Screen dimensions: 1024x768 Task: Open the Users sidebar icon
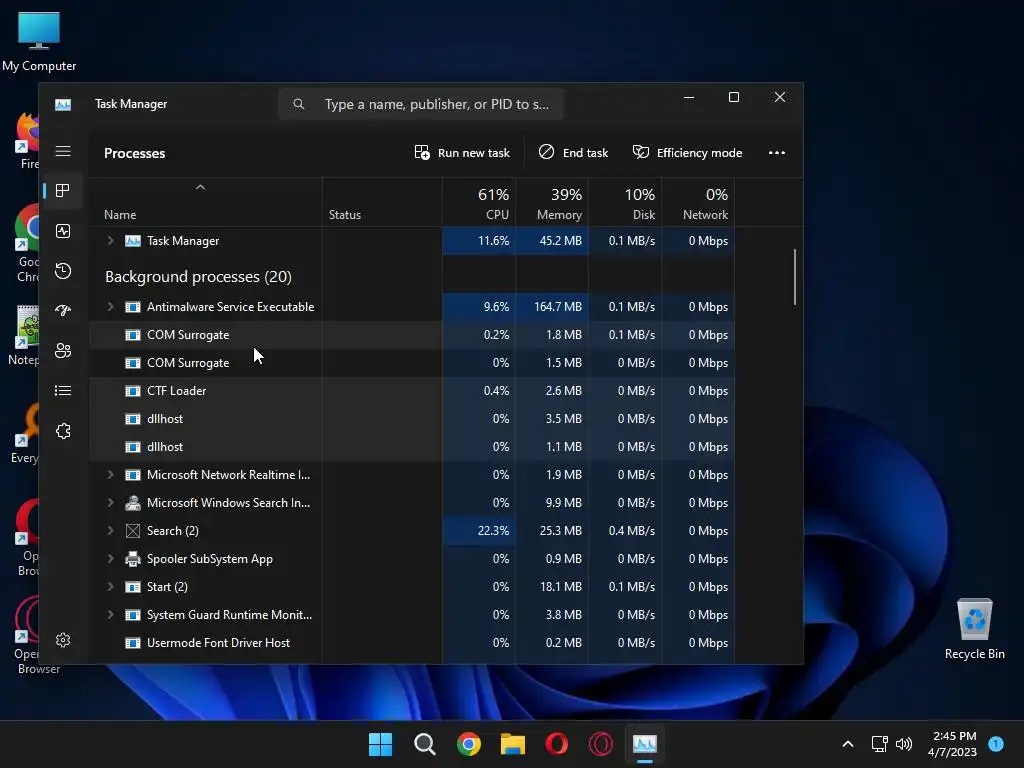click(63, 351)
